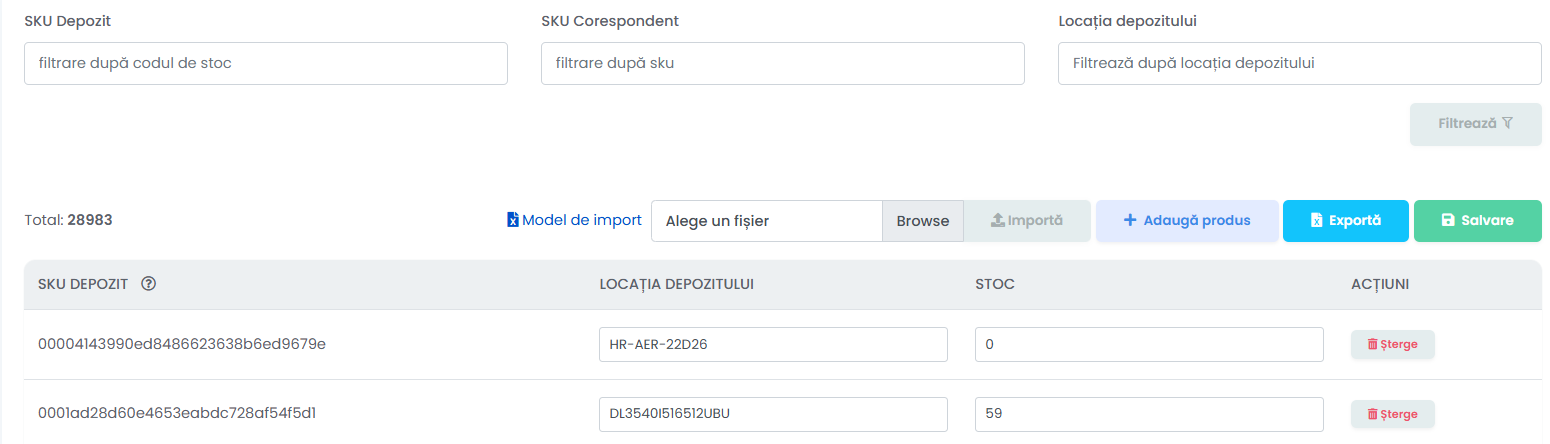Viewport: 1550px width, 444px height.
Task: Click the STOC column header
Action: [x=995, y=284]
